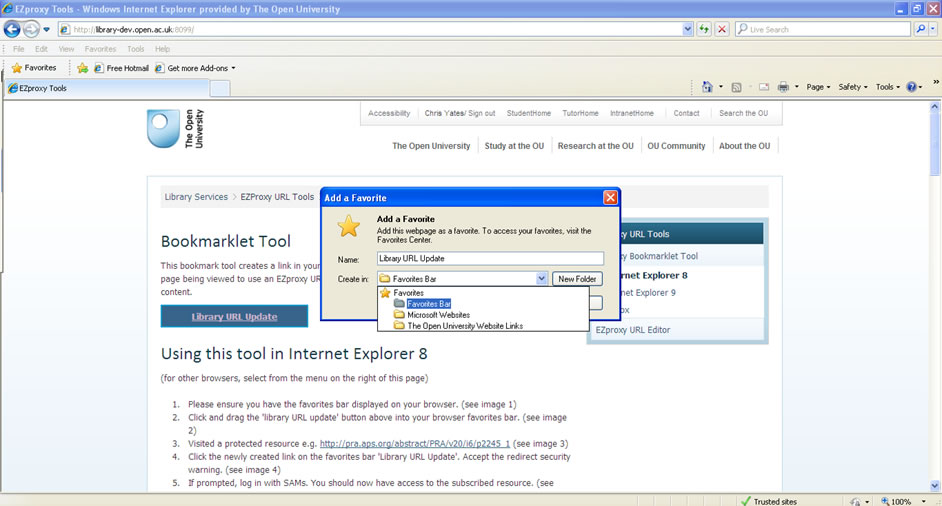Open the Free Hotmail favorites link

click(121, 68)
